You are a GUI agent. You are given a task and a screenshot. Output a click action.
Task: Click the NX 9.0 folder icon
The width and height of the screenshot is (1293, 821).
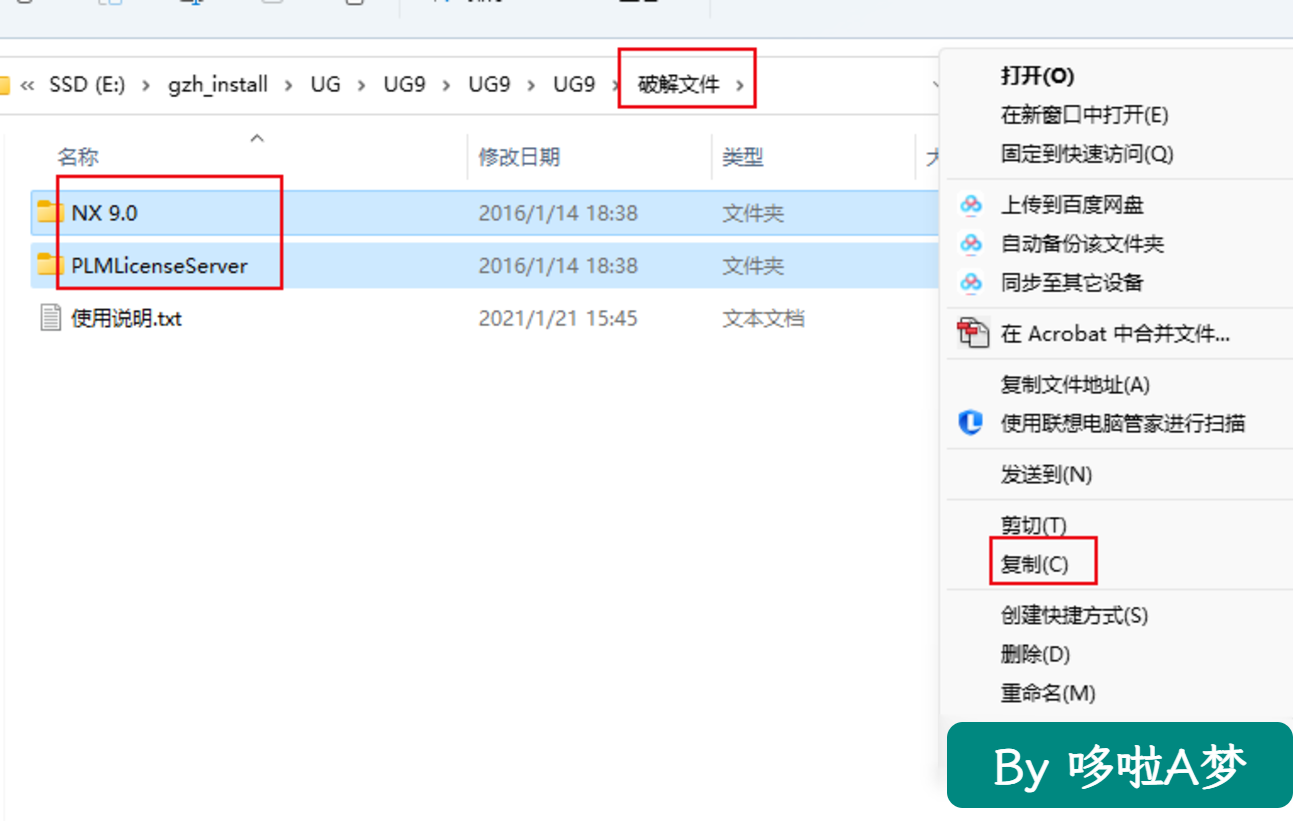tap(50, 212)
